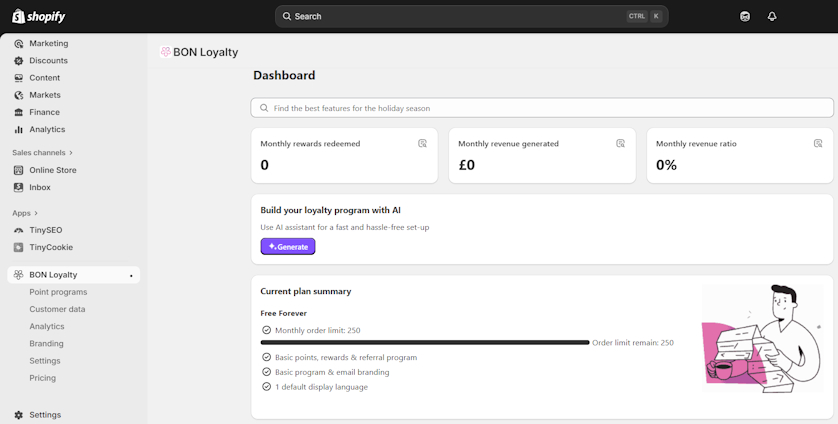Click the Marketing icon in sidebar
This screenshot has height=424, width=838.
pyautogui.click(x=19, y=43)
